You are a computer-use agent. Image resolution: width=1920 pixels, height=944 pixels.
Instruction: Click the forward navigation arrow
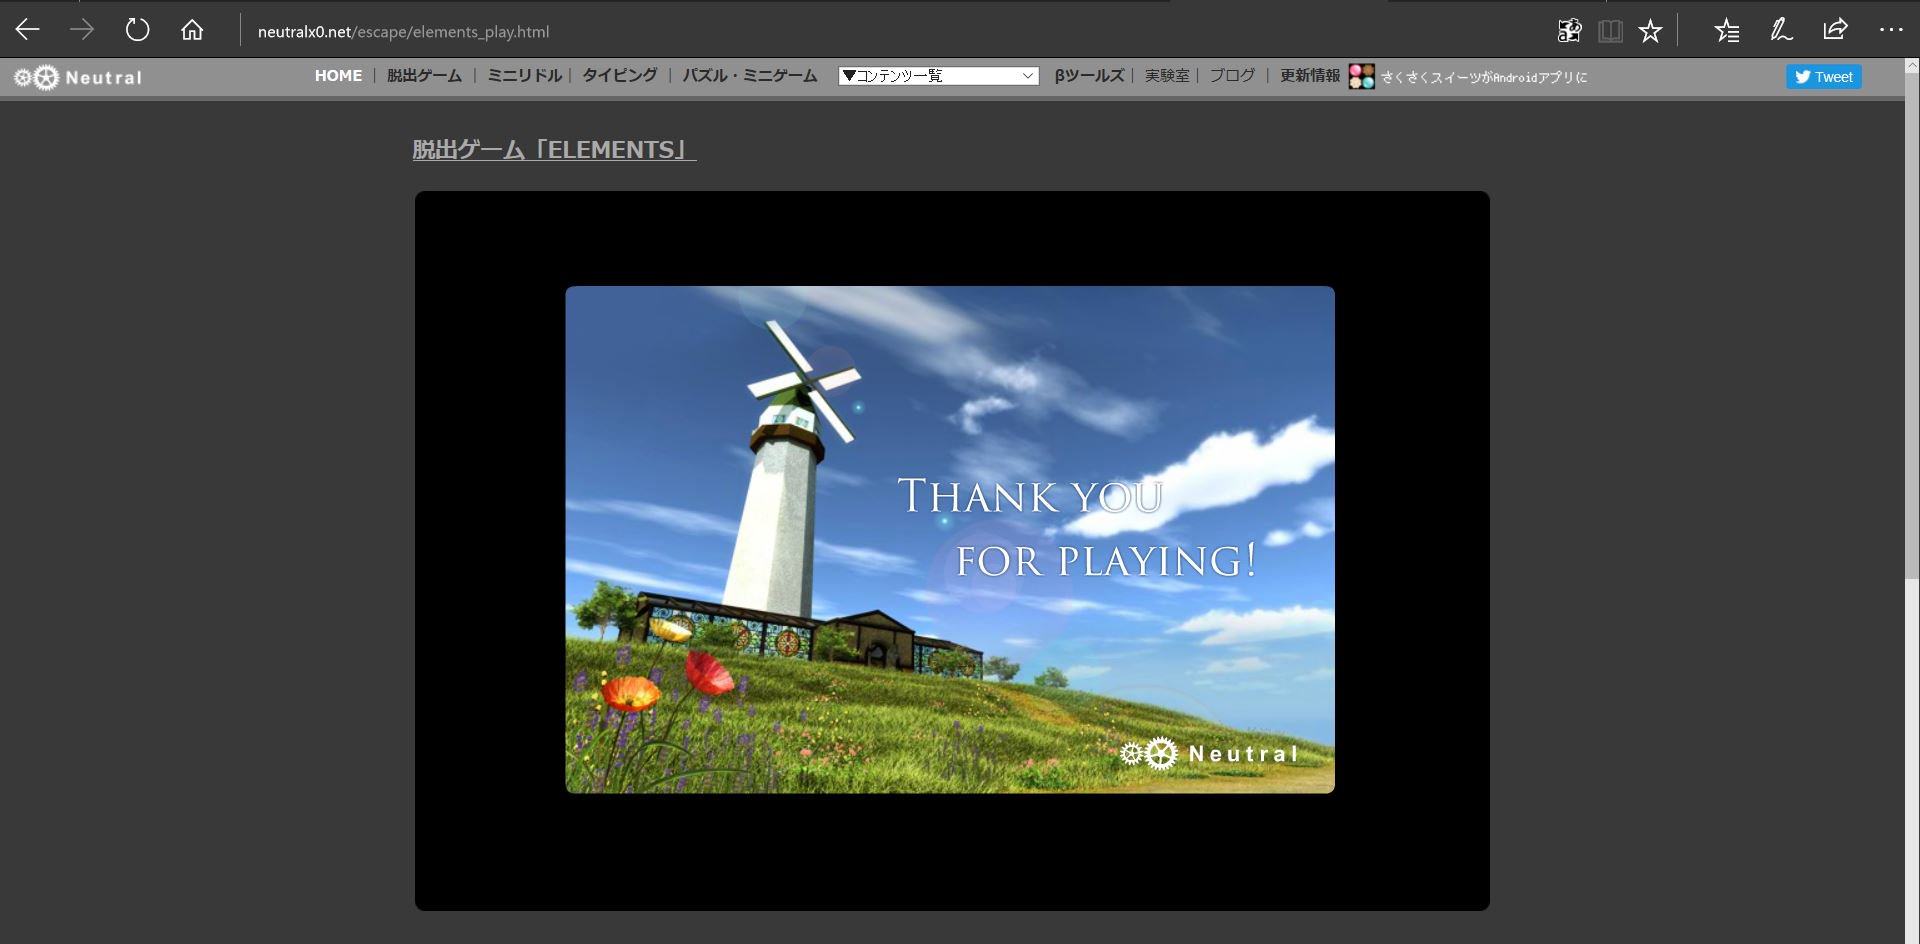click(x=82, y=30)
